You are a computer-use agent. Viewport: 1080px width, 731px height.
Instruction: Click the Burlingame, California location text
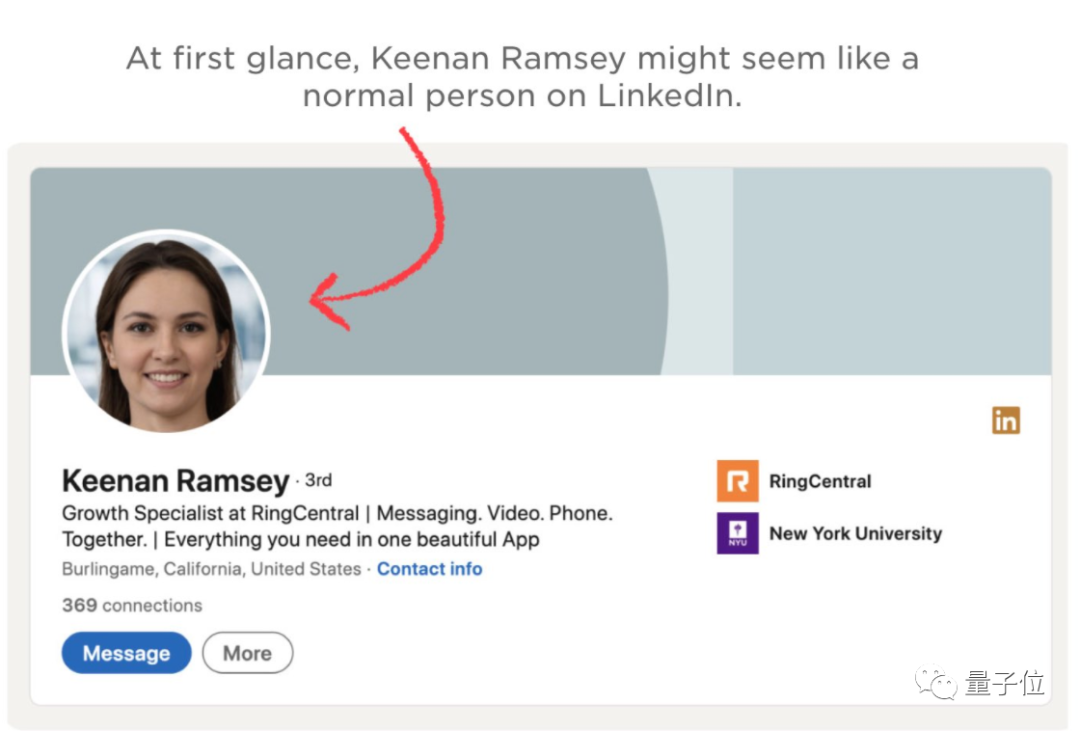click(x=211, y=569)
